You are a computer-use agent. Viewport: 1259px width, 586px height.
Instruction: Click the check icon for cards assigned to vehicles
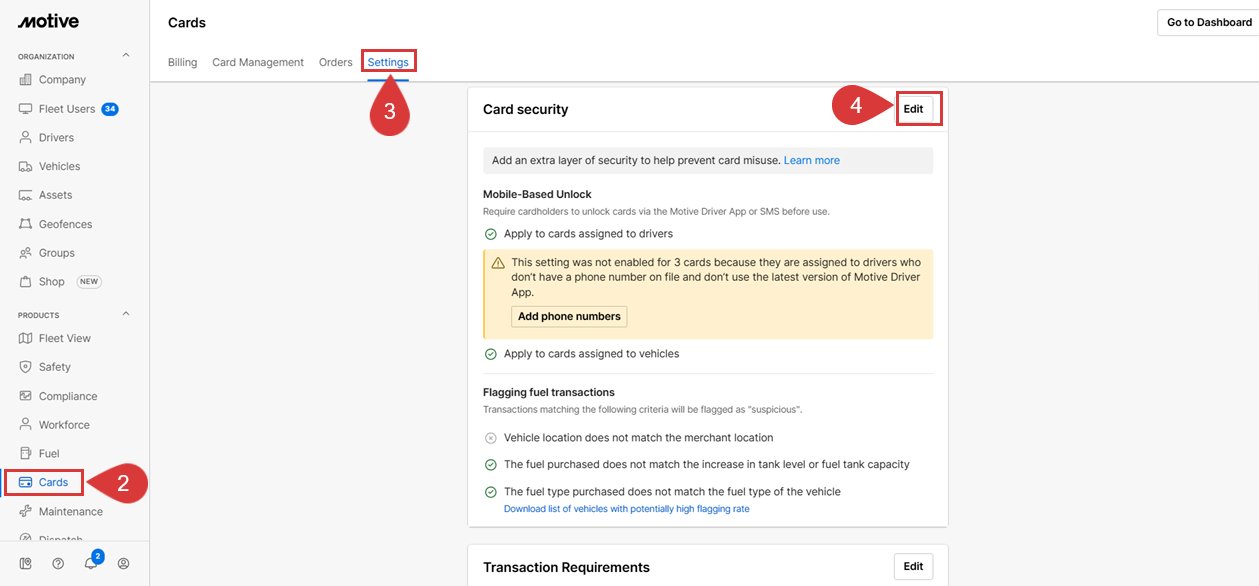coord(491,354)
